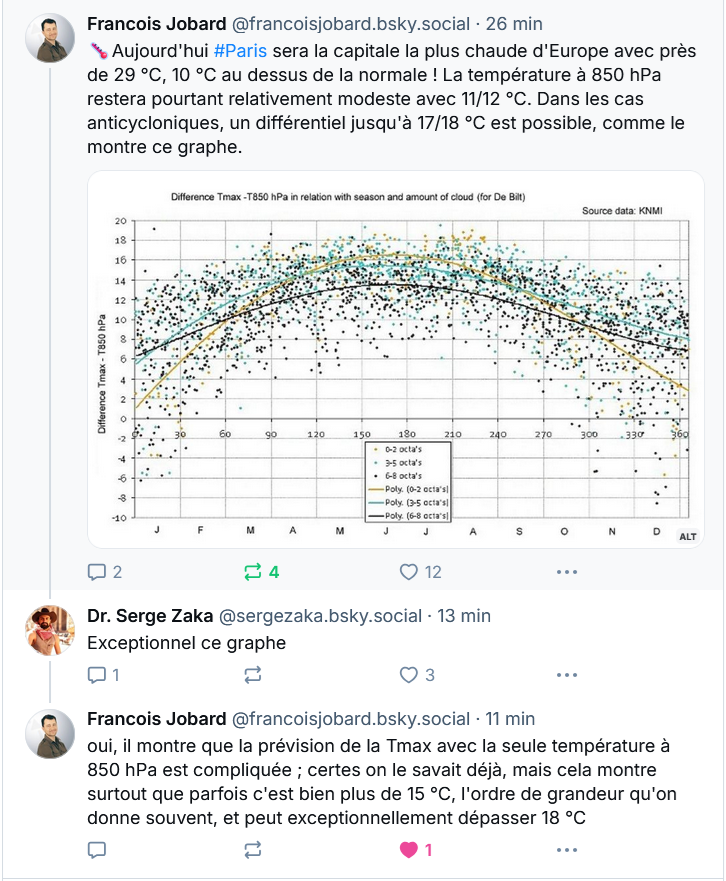
Task: Click the green repost icon with 4 reposts
Action: point(261,572)
